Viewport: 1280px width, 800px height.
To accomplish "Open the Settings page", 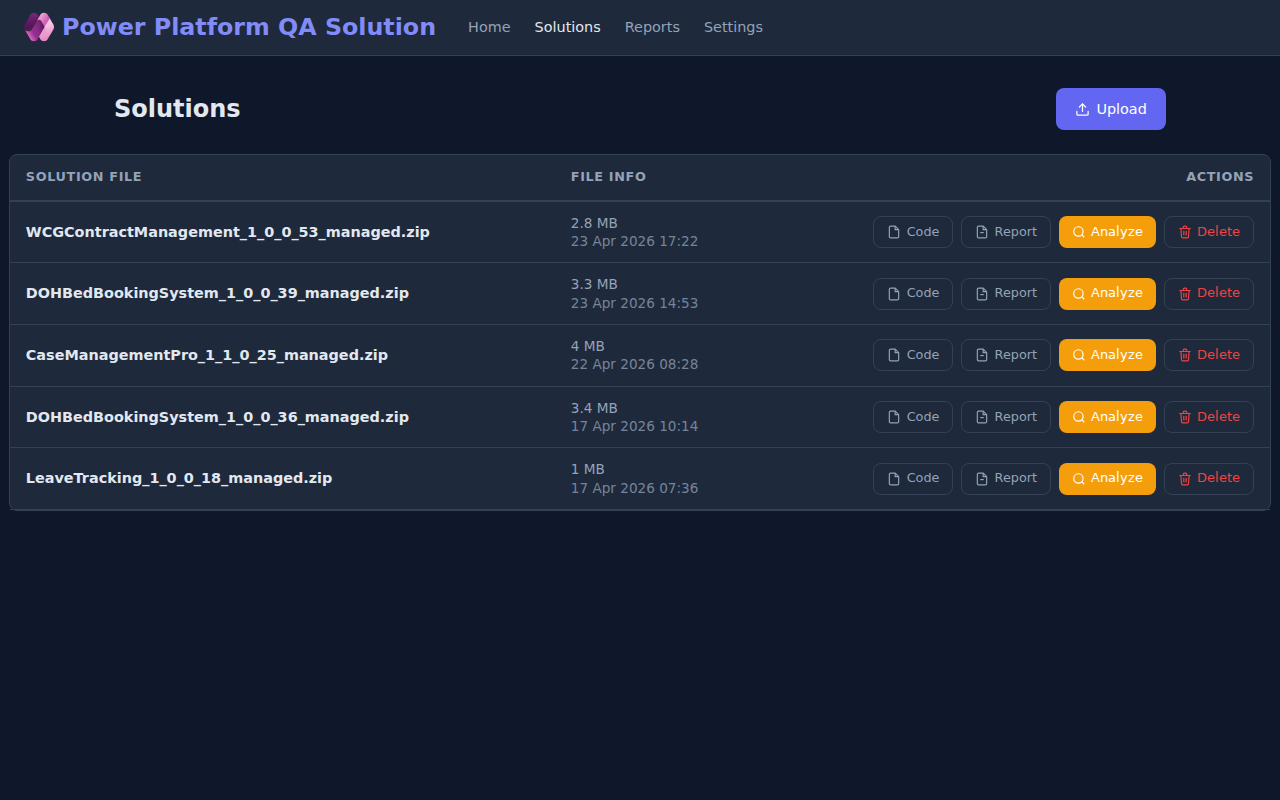I will [x=733, y=27].
